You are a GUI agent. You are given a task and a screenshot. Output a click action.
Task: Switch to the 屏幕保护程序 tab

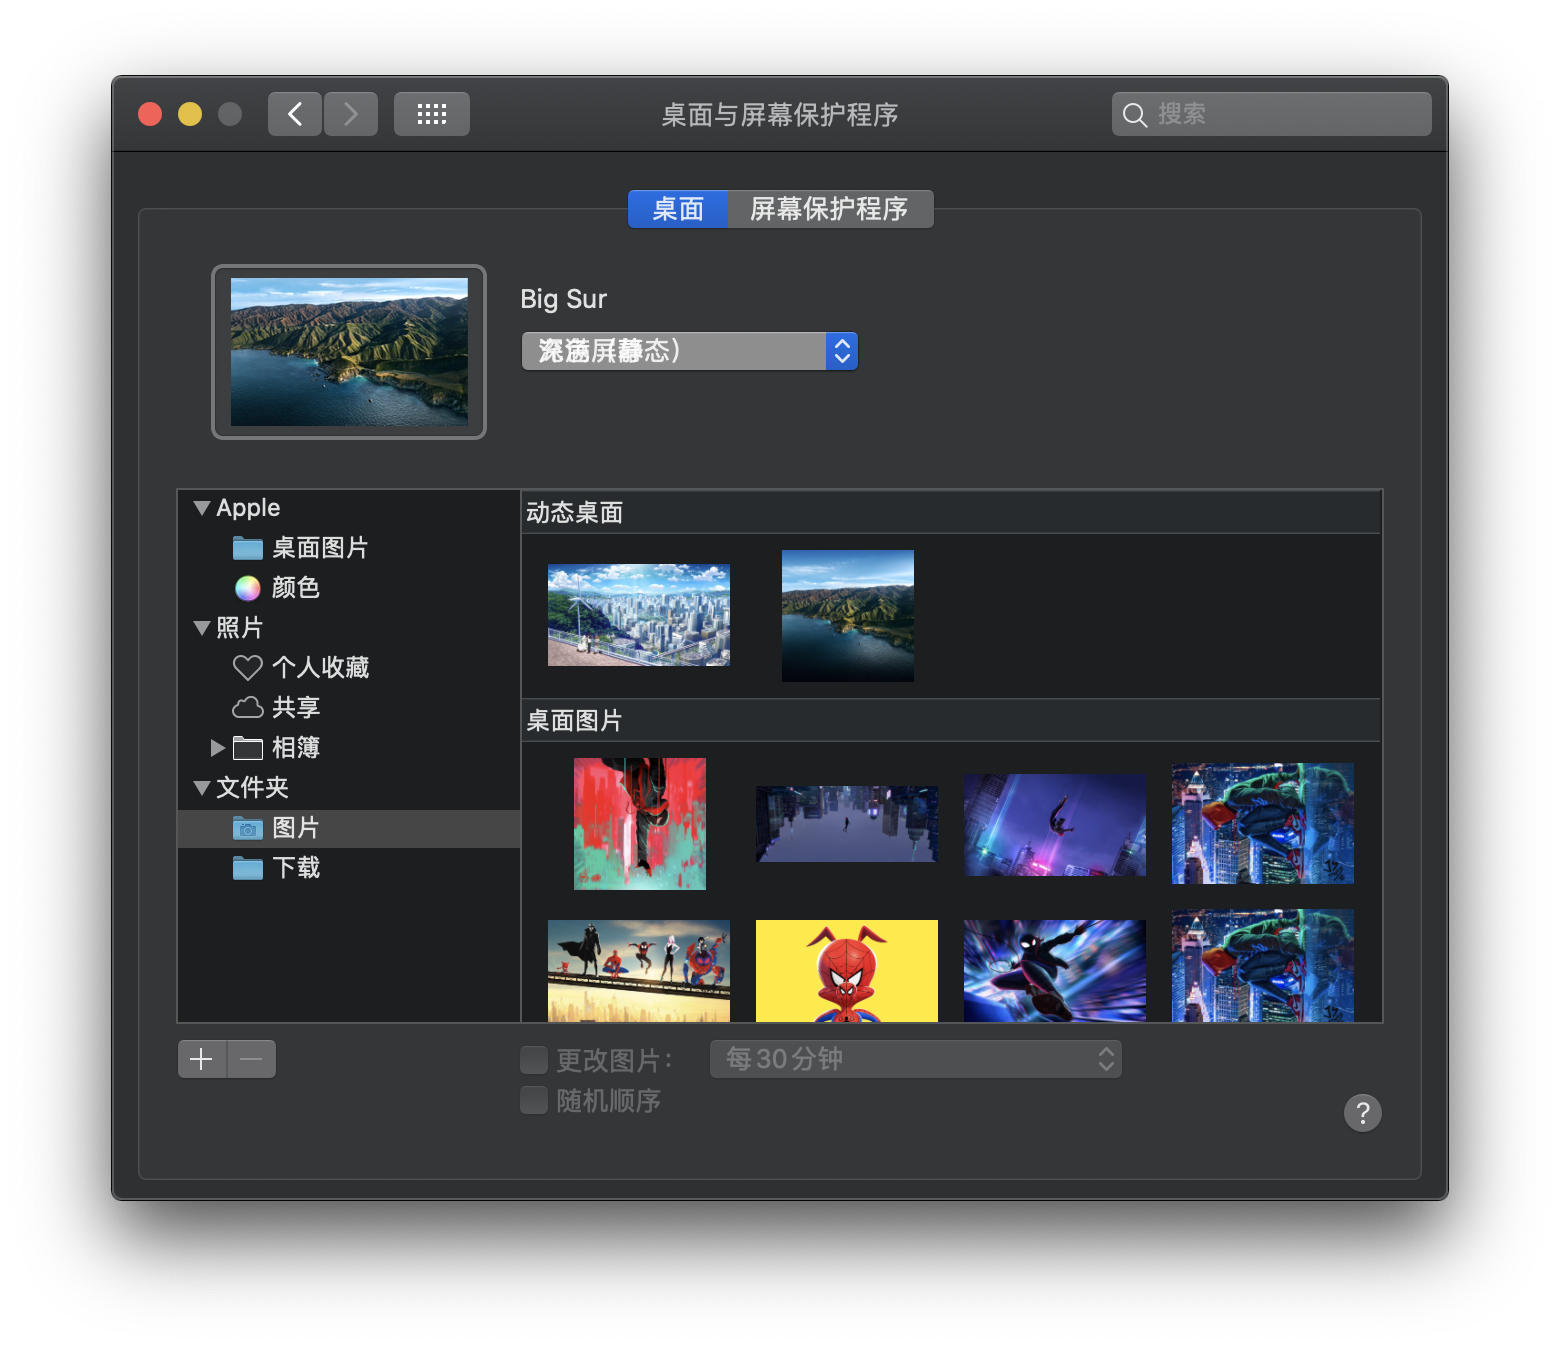pyautogui.click(x=829, y=209)
